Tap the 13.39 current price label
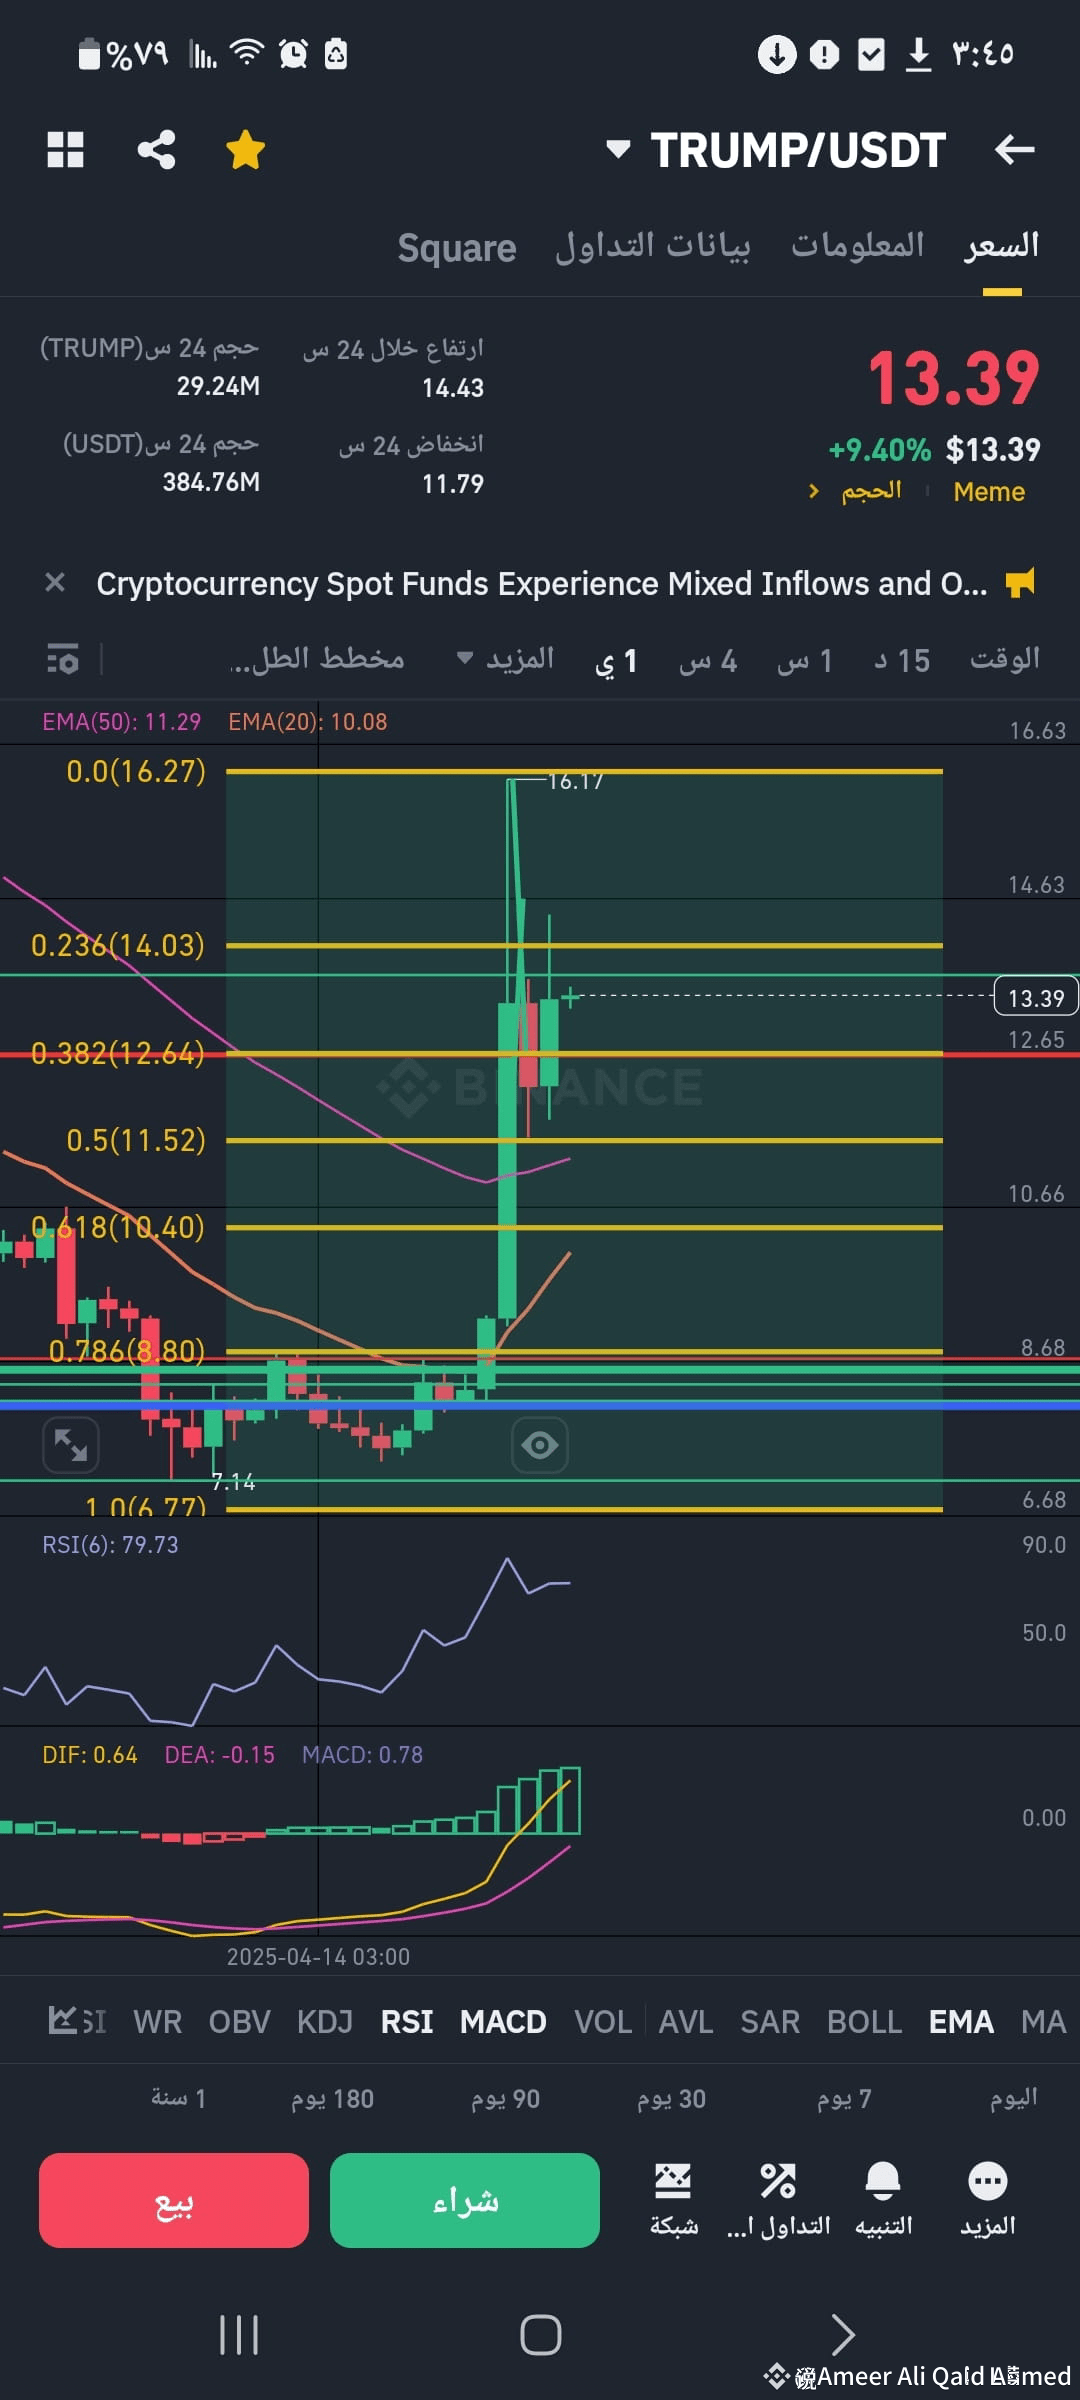Screen dimensions: 1080x2400 point(1036,998)
